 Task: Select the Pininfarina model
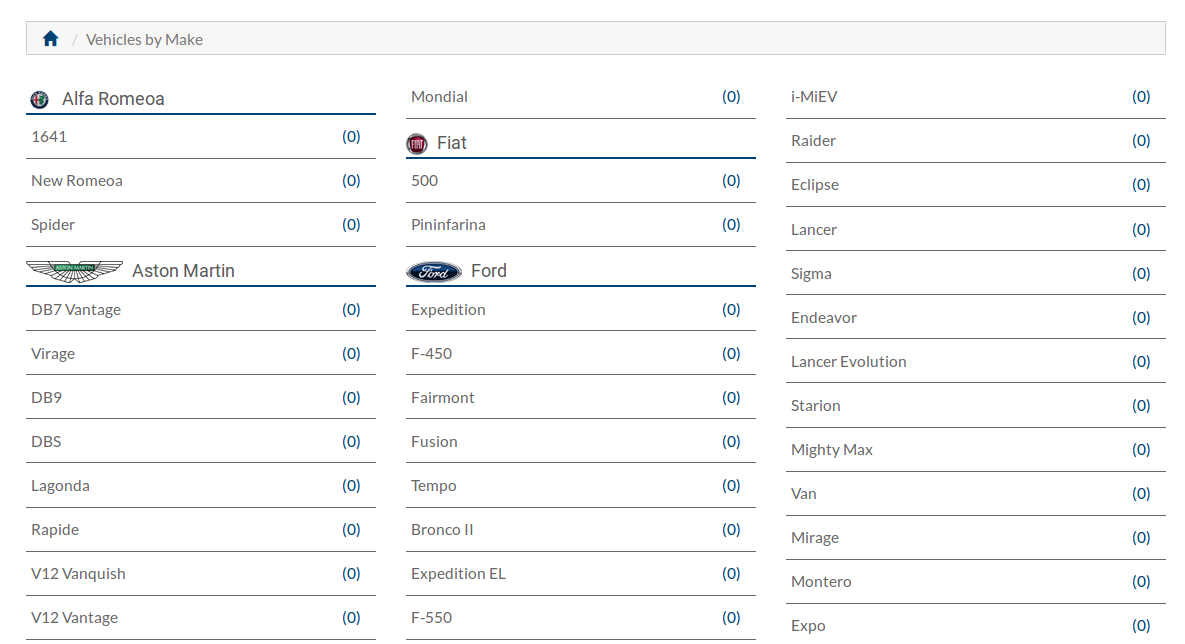[448, 224]
